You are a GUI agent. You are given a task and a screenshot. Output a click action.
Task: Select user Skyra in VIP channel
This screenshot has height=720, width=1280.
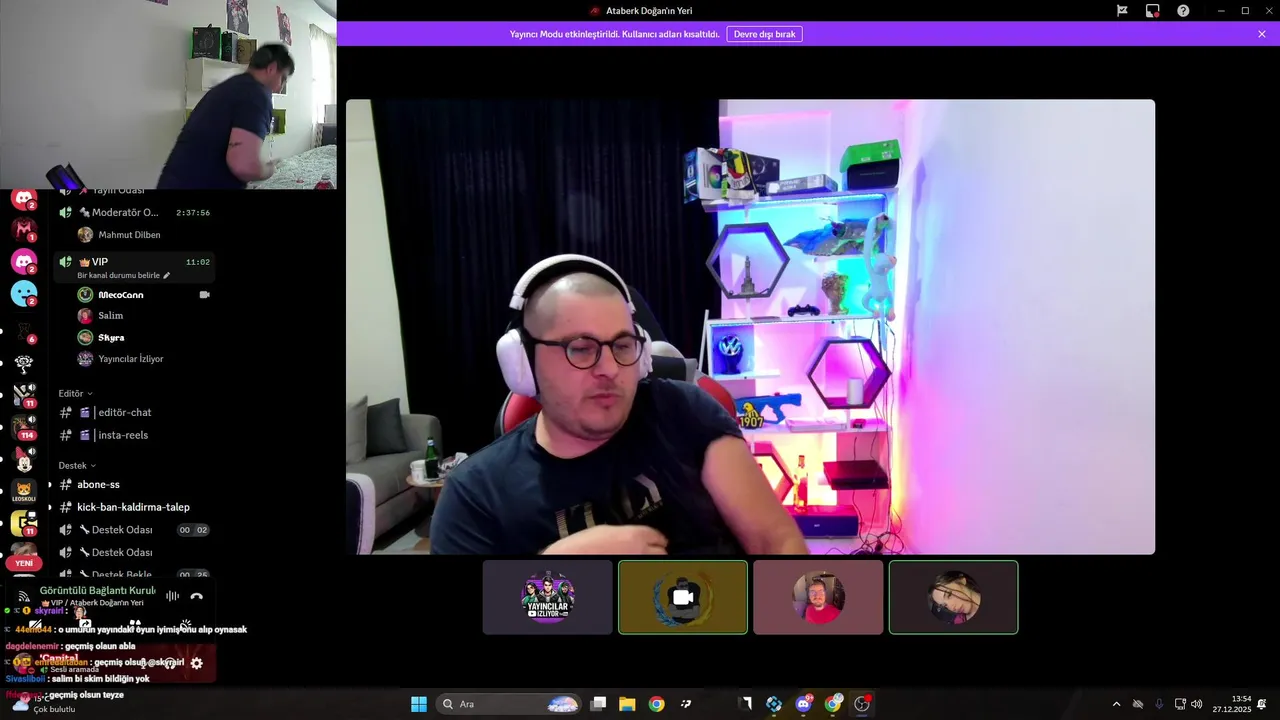[111, 338]
